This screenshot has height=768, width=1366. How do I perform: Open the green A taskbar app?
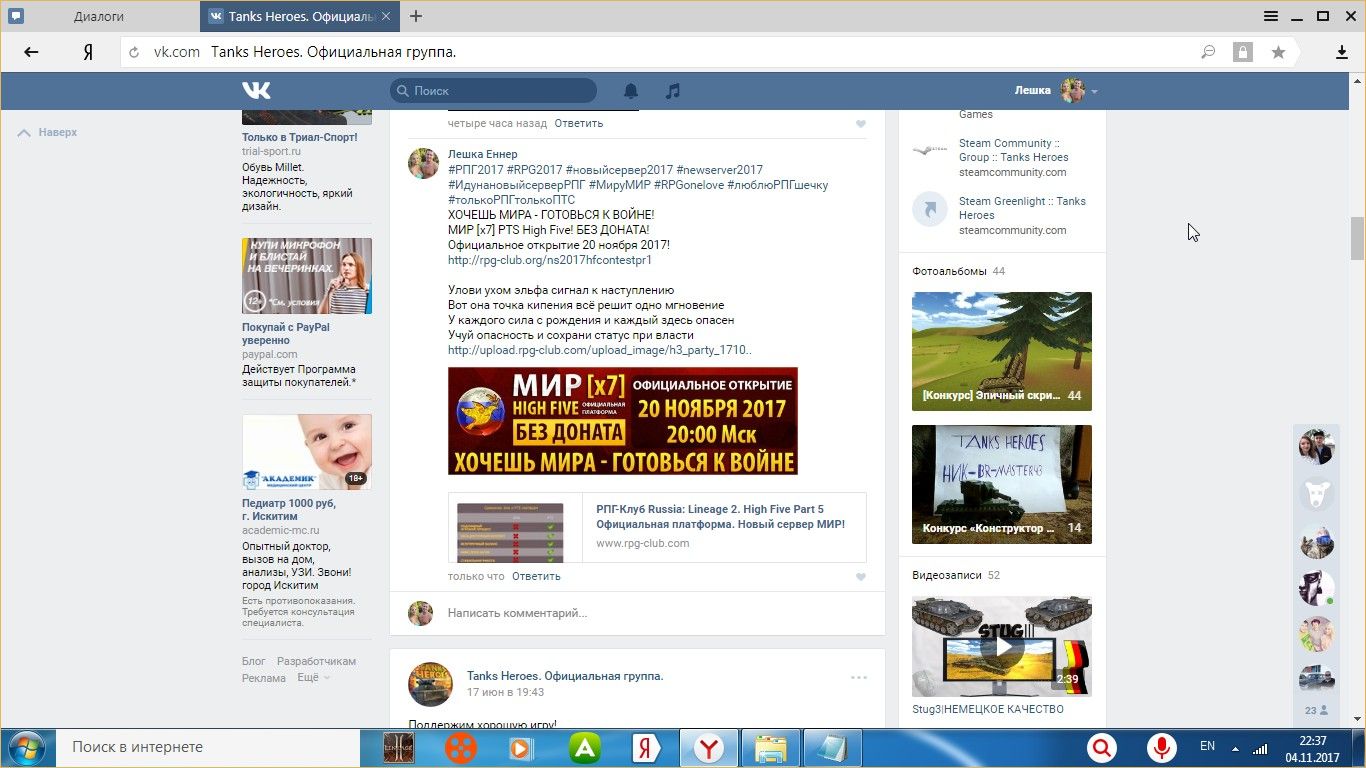tap(585, 748)
